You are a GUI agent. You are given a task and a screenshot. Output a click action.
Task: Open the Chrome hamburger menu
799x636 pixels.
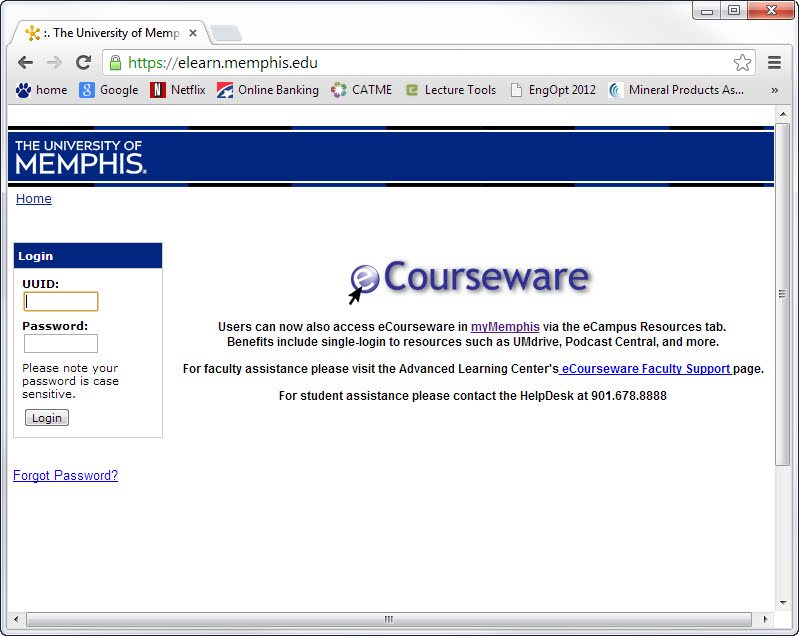(775, 63)
